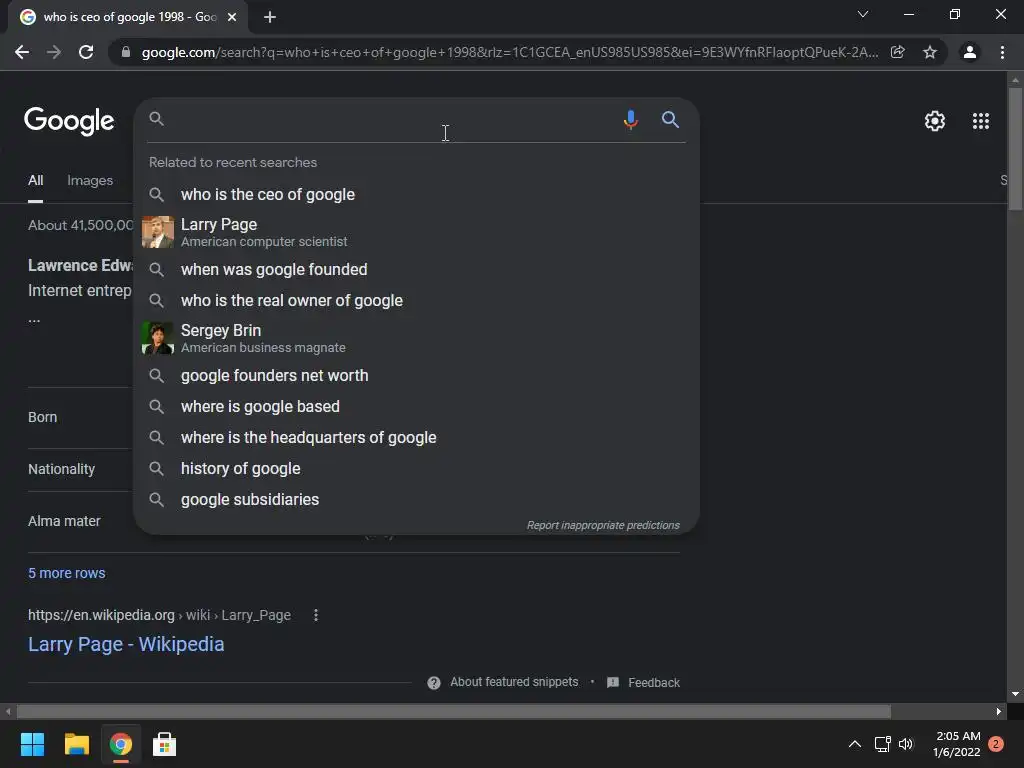Image resolution: width=1024 pixels, height=768 pixels.
Task: Open the tab search chevron
Action: click(x=863, y=14)
